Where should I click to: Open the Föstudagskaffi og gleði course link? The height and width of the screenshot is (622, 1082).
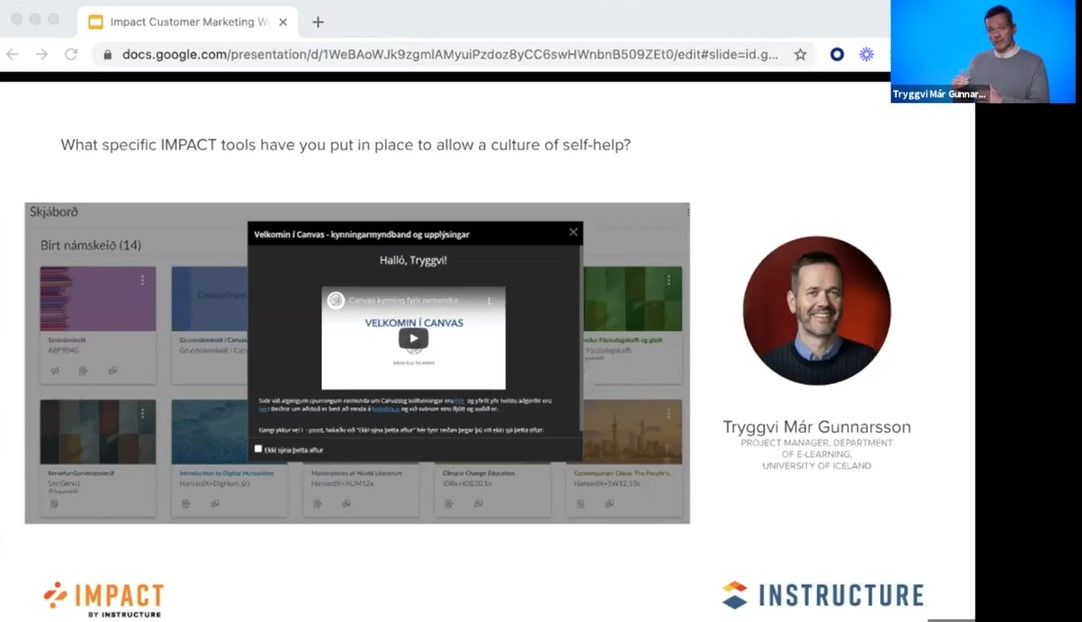pyautogui.click(x=624, y=340)
